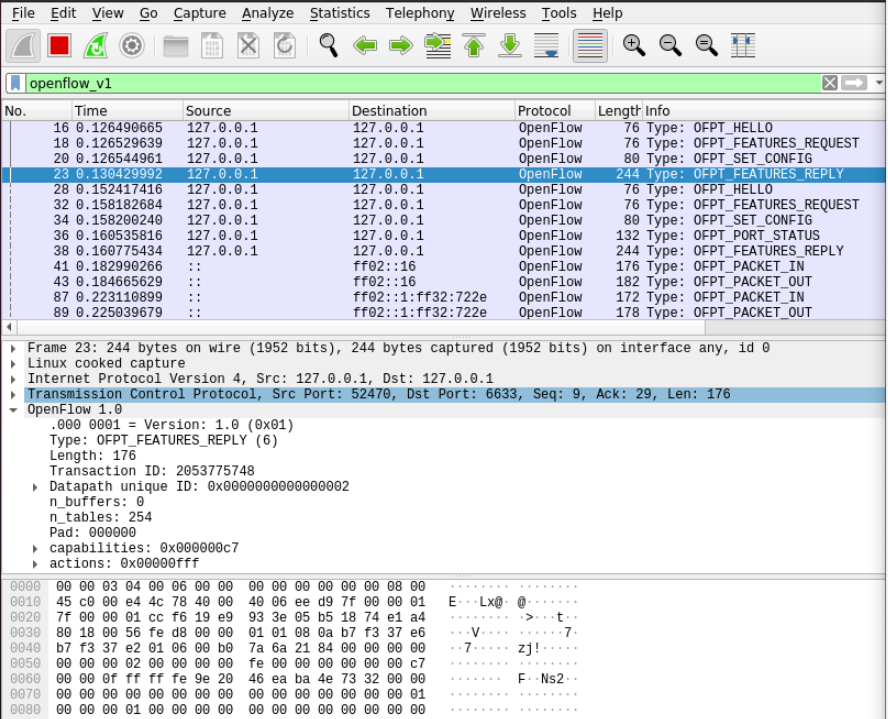Select packet 89 OFPT_PACKET_OUT row

click(444, 313)
